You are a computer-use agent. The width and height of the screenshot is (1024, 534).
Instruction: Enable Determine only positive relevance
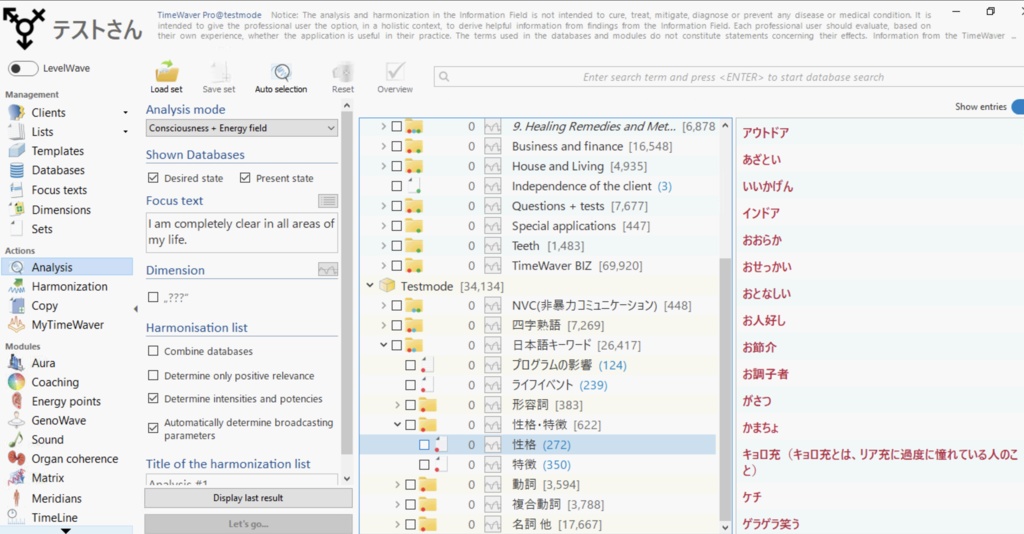153,375
